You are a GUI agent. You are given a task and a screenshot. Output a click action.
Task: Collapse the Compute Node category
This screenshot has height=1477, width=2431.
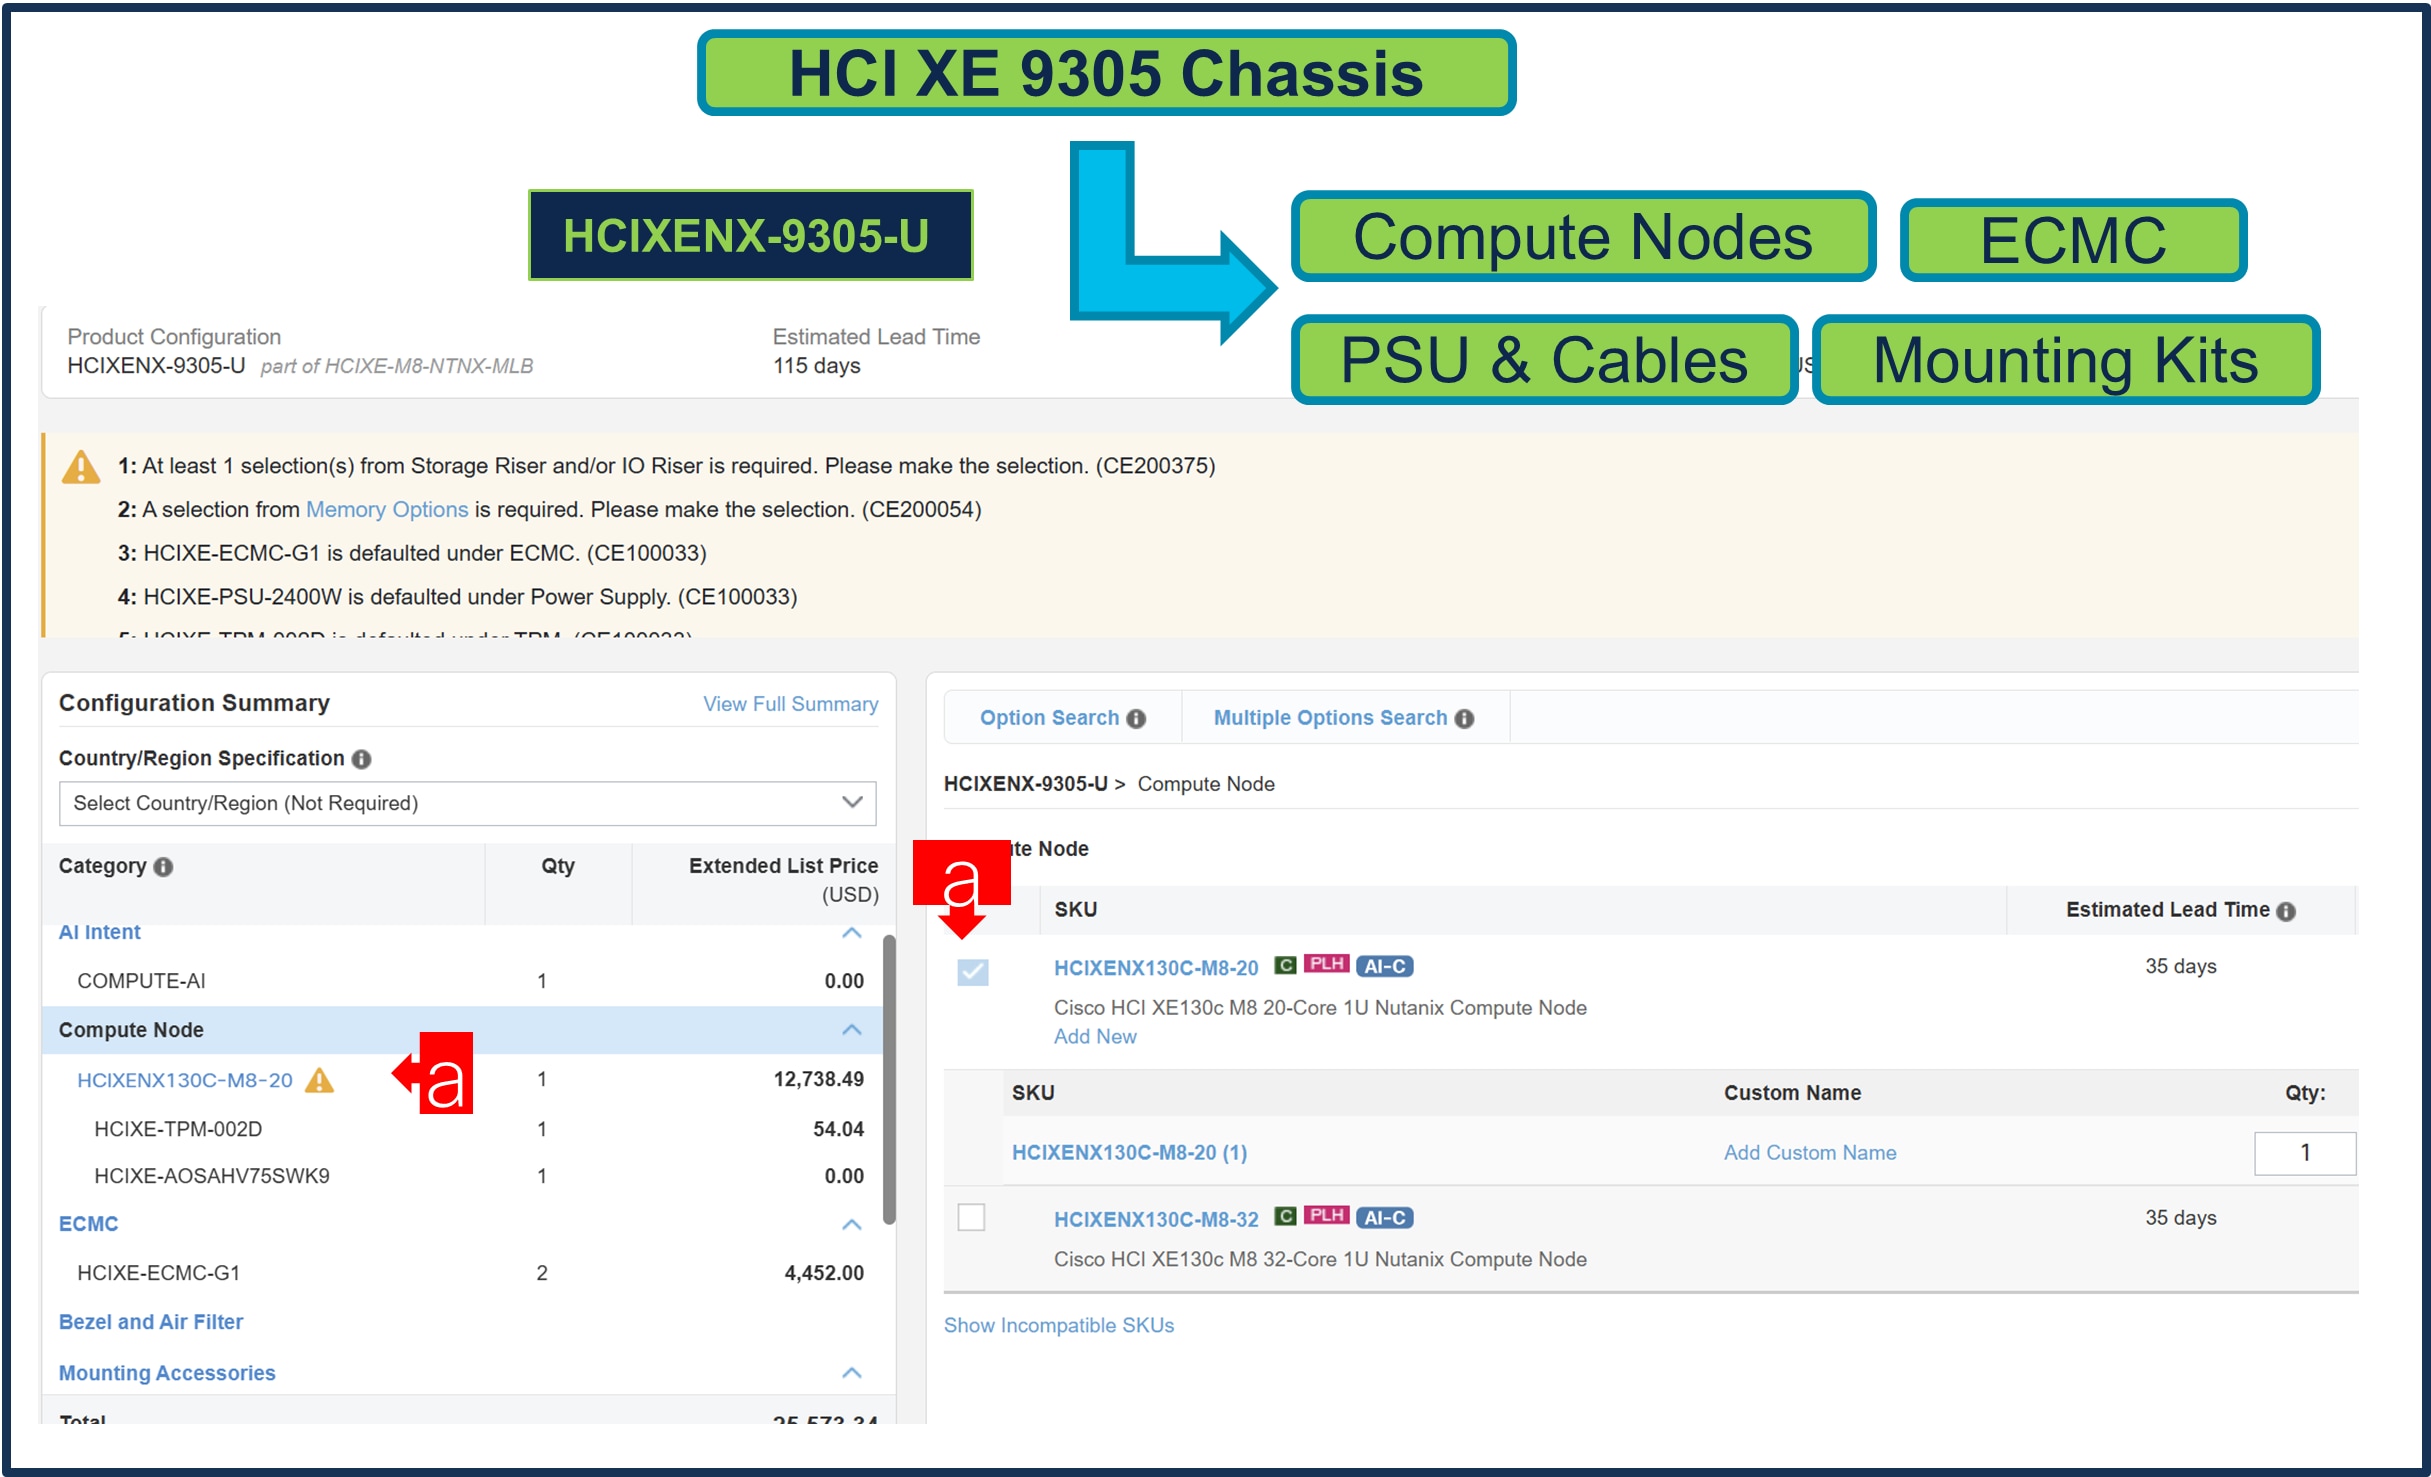[852, 1030]
